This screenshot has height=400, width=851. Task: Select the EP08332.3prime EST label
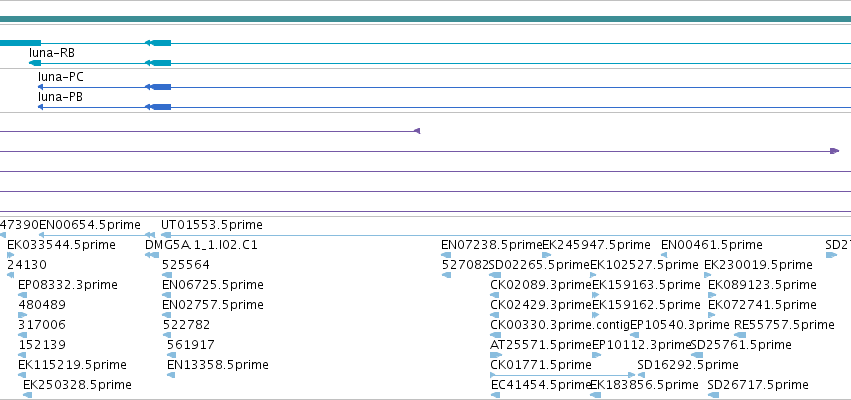click(x=68, y=285)
